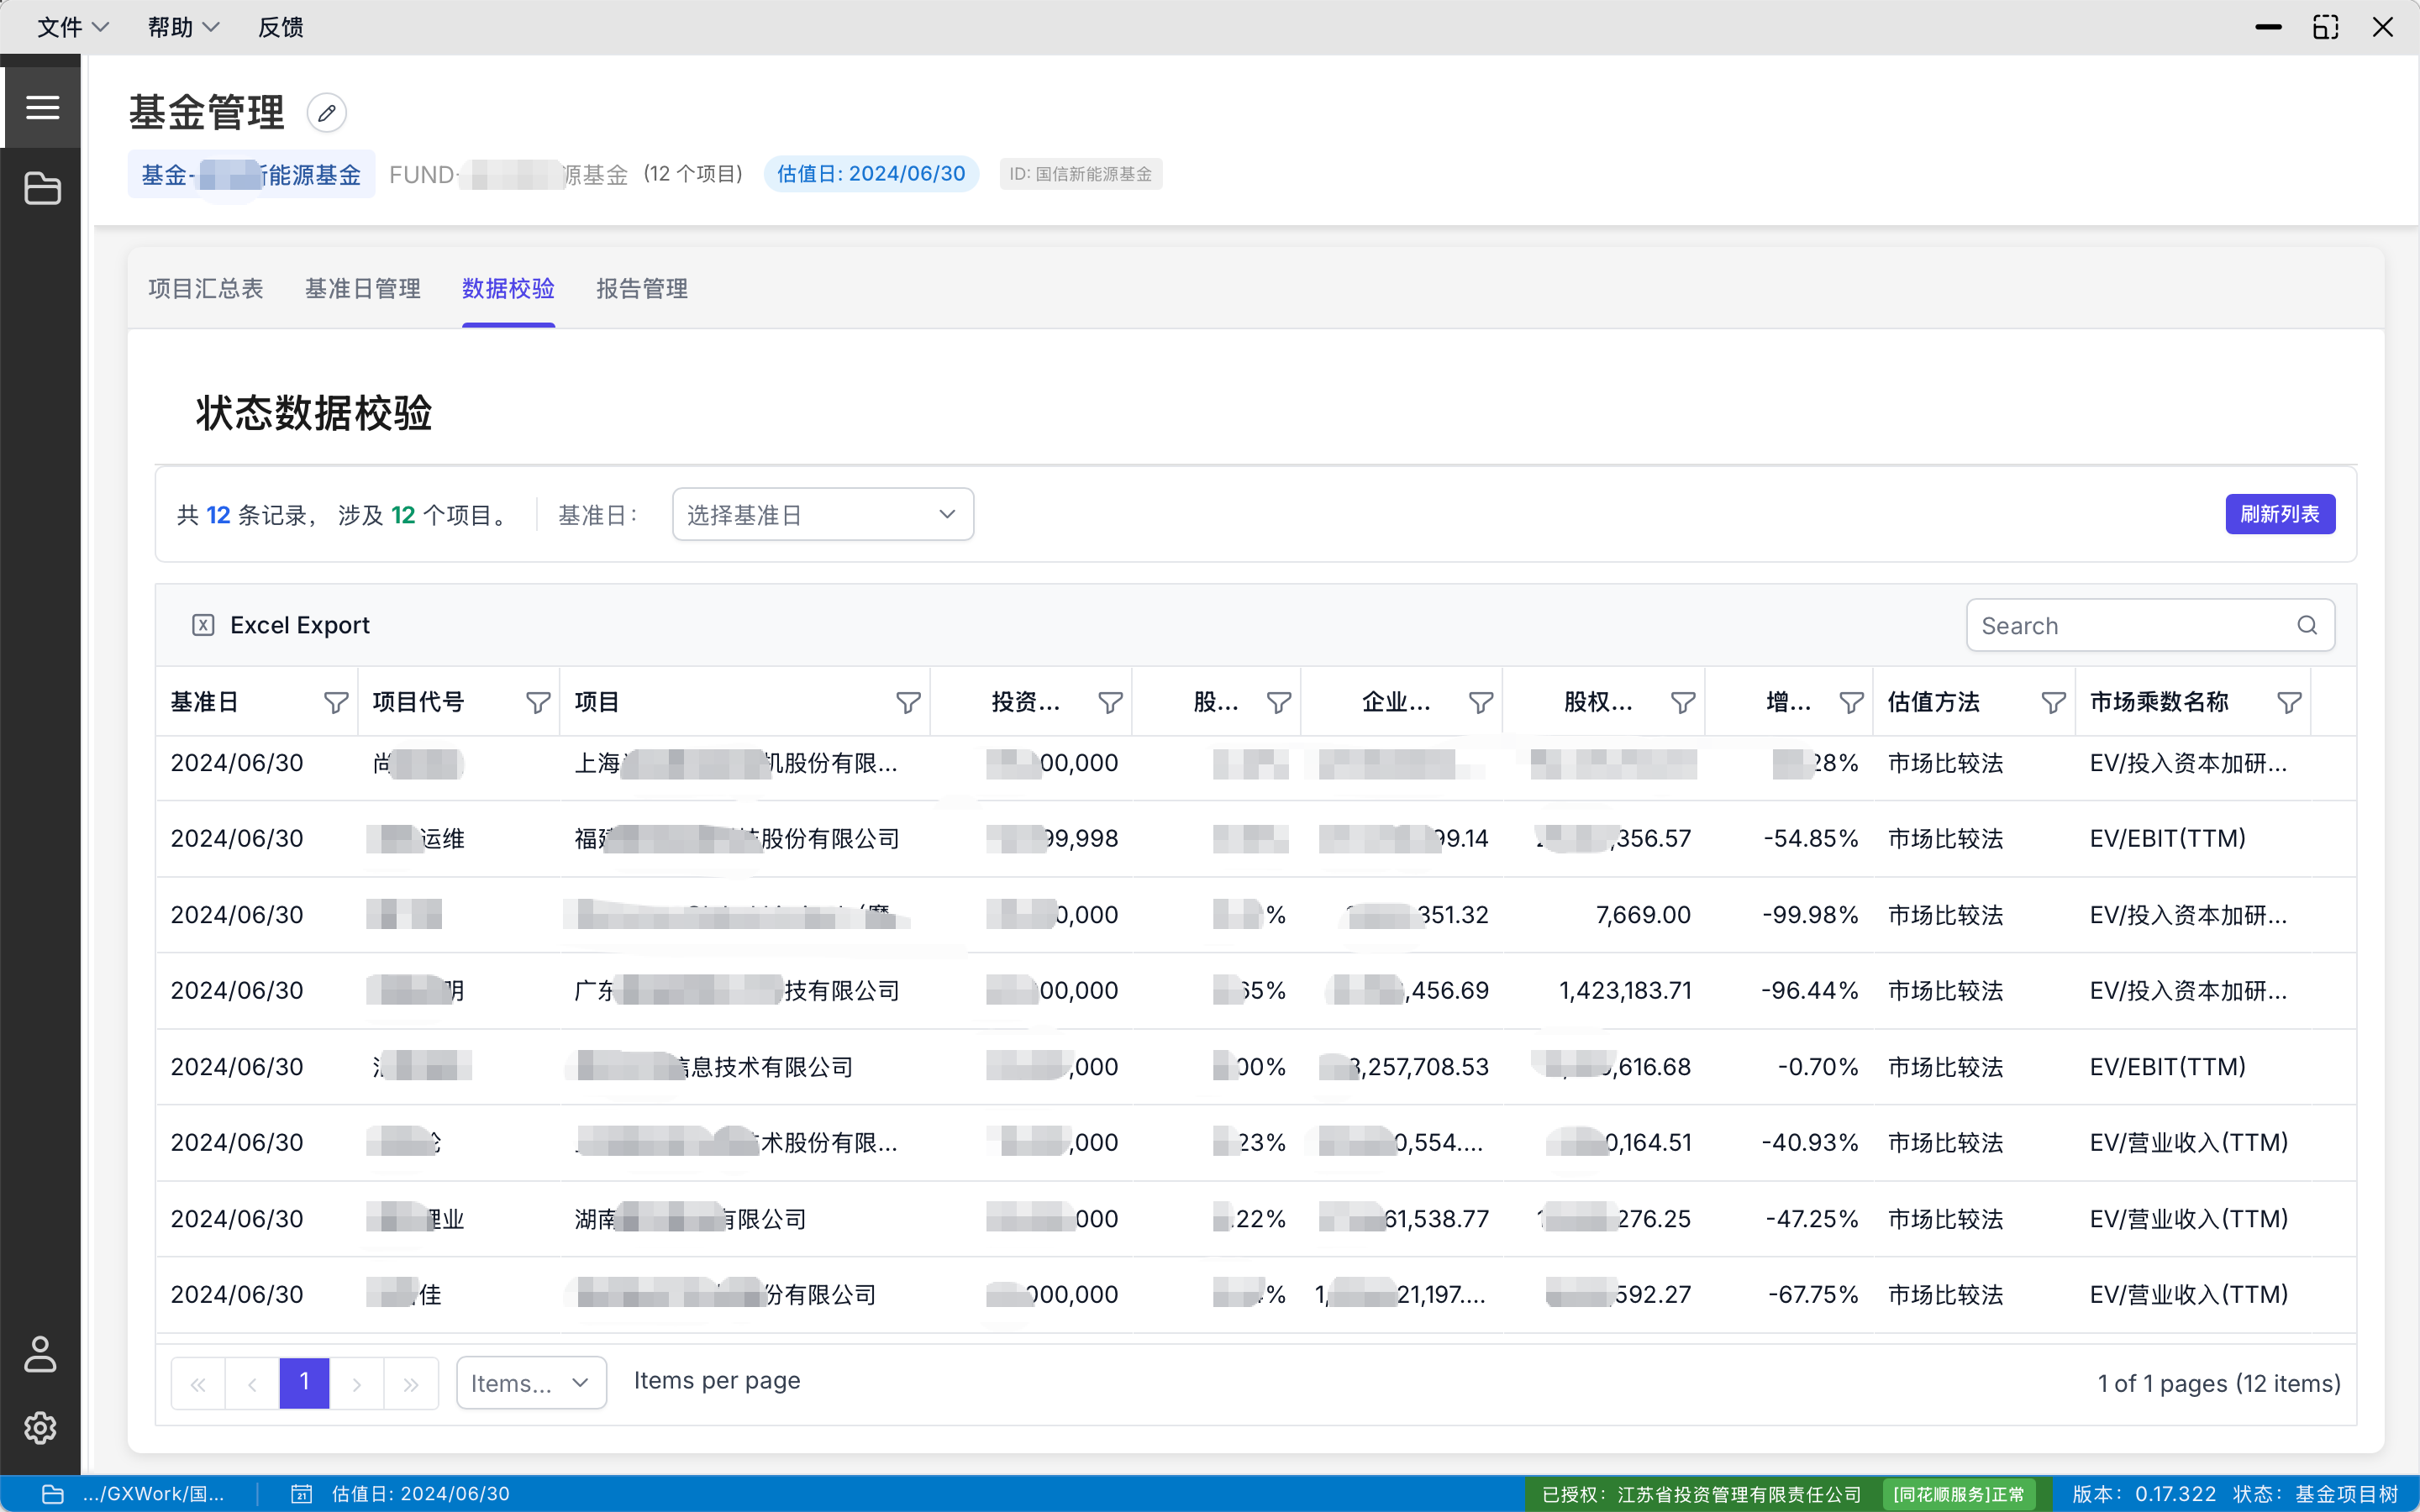
Task: Open the 反馈 menu item
Action: pos(281,27)
